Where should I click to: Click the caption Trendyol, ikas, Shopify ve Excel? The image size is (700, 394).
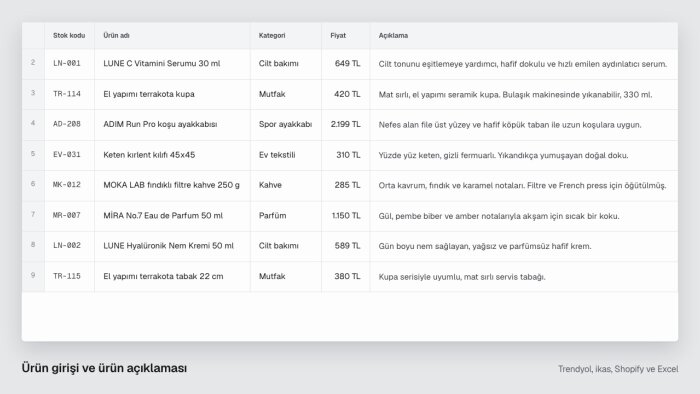(618, 369)
